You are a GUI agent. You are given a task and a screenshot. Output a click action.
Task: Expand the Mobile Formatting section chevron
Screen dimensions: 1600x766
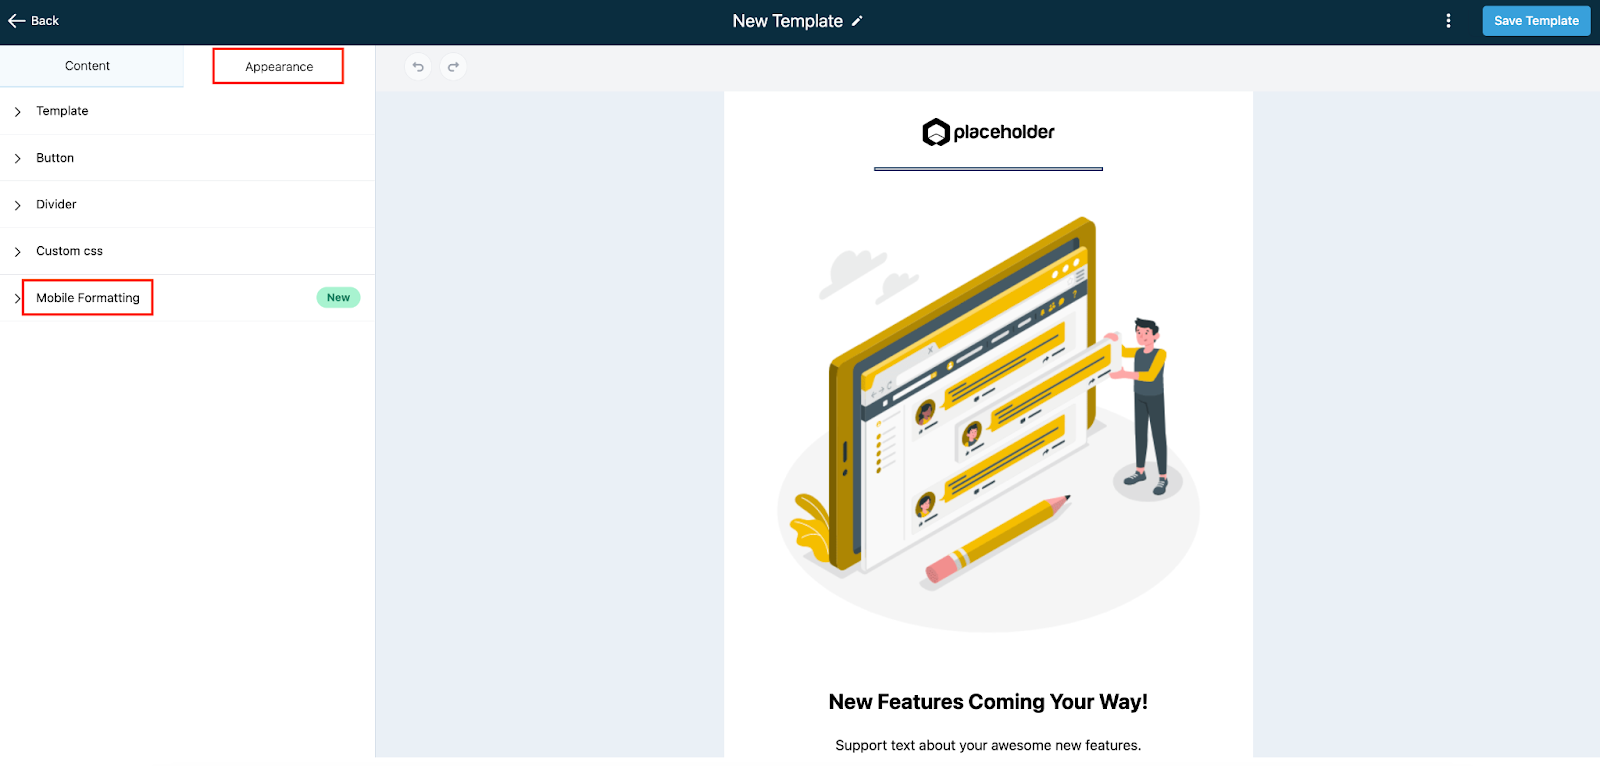17,298
